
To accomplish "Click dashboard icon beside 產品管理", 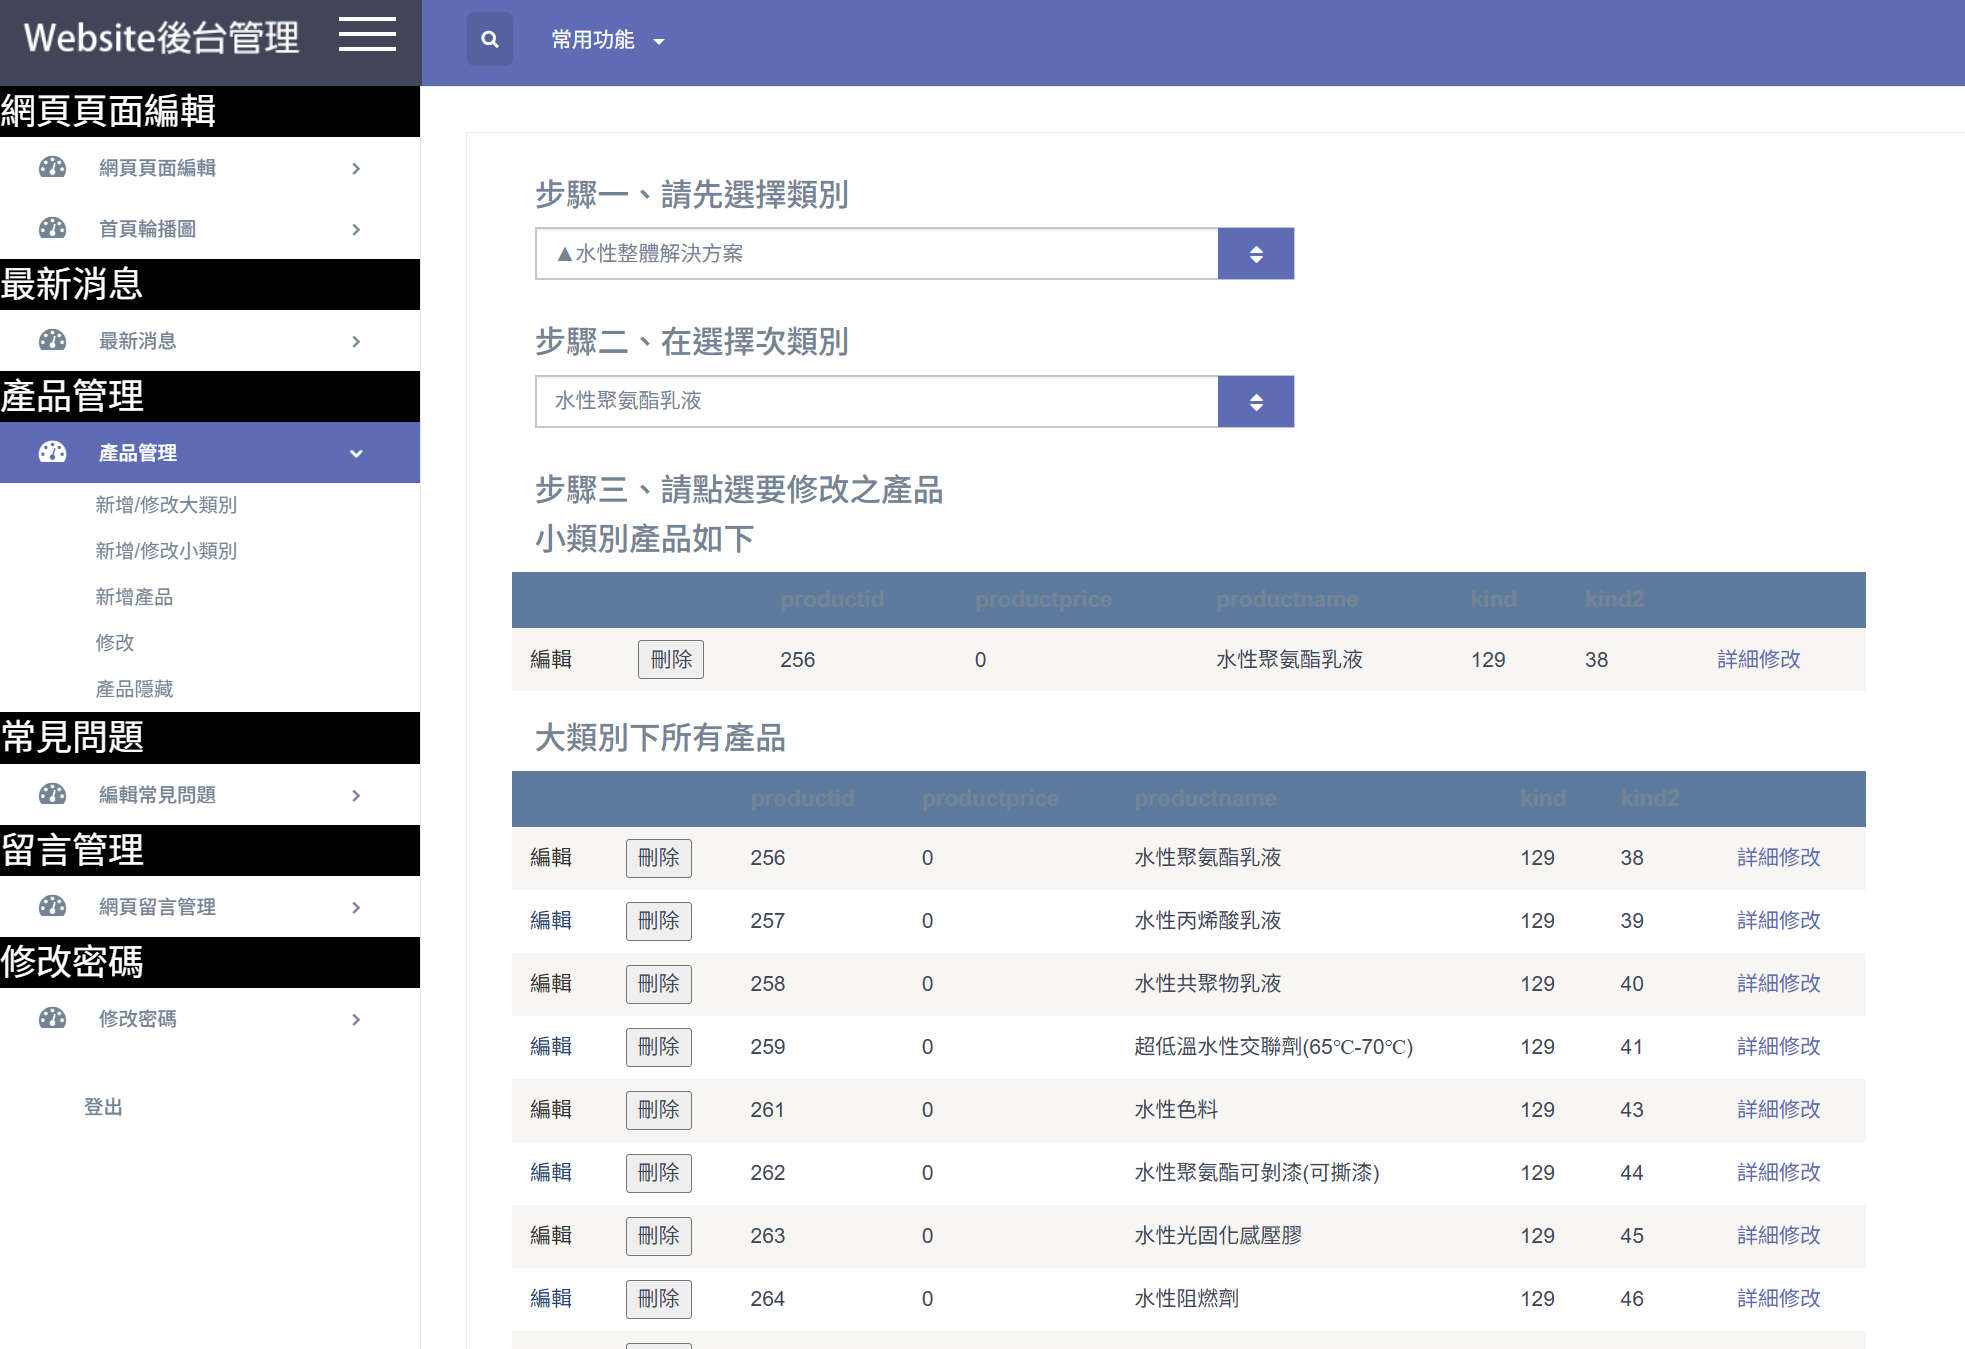I will point(52,452).
